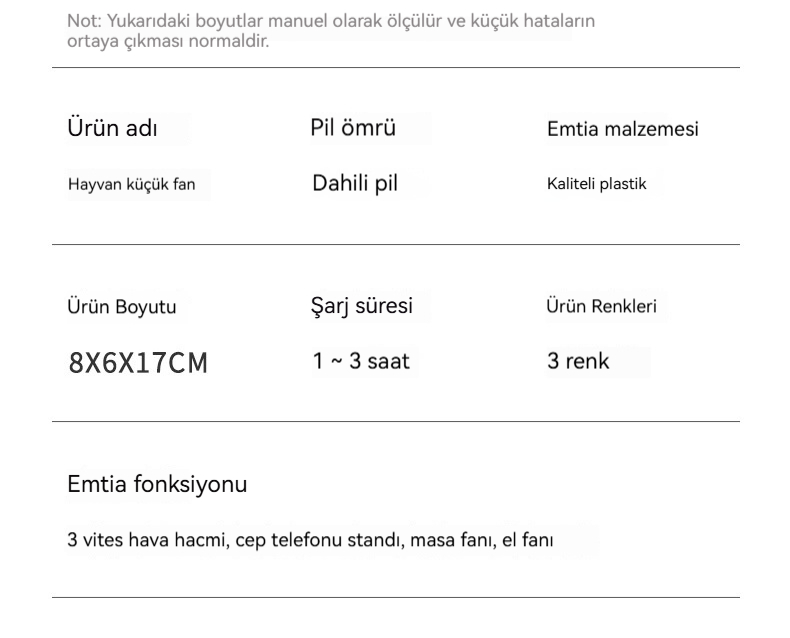Select the '8X6X17CM' dimension text
Viewport: 790px width, 638px height.
(x=138, y=362)
